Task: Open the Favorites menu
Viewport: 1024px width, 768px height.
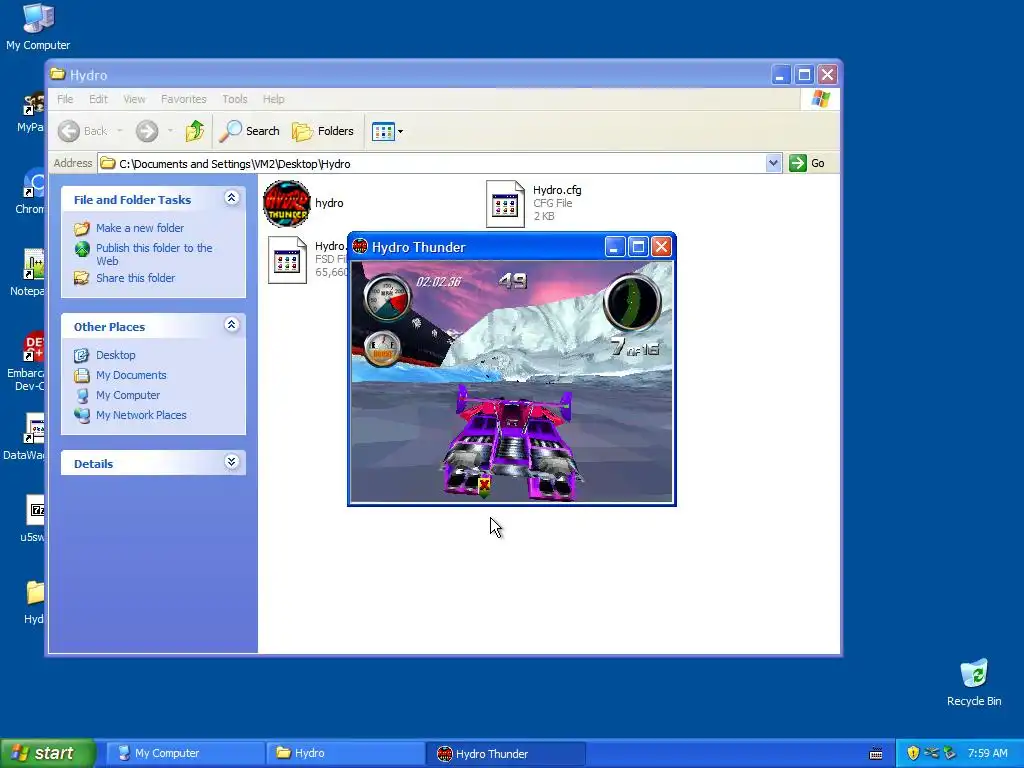Action: click(184, 99)
